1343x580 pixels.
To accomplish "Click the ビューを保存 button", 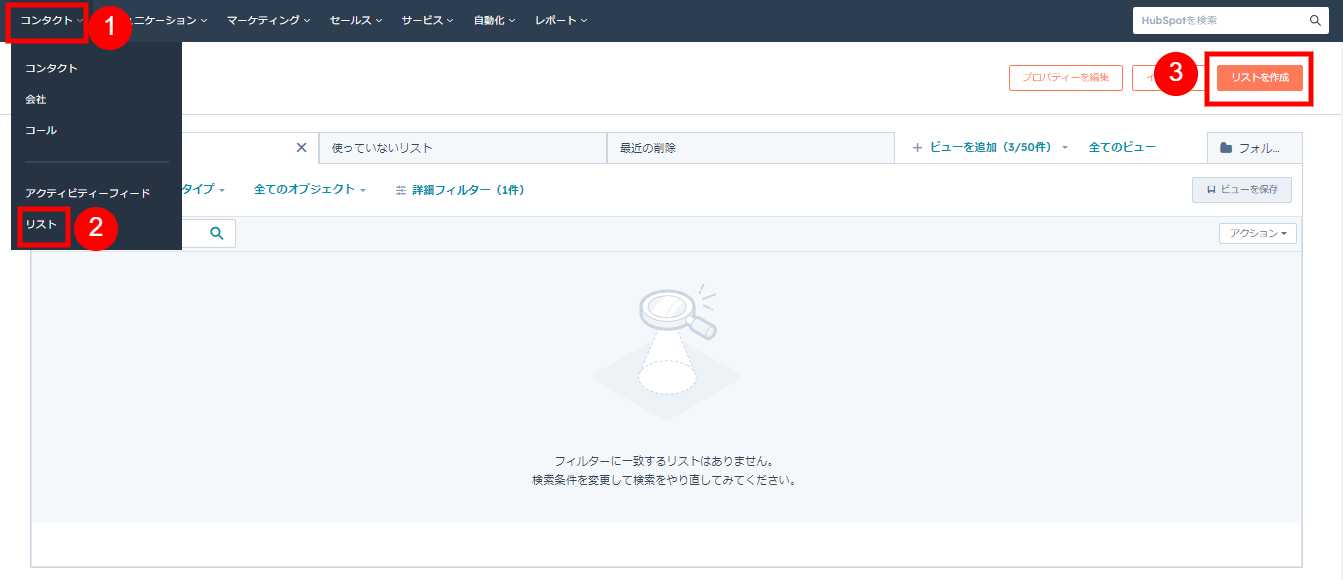I will 1242,189.
